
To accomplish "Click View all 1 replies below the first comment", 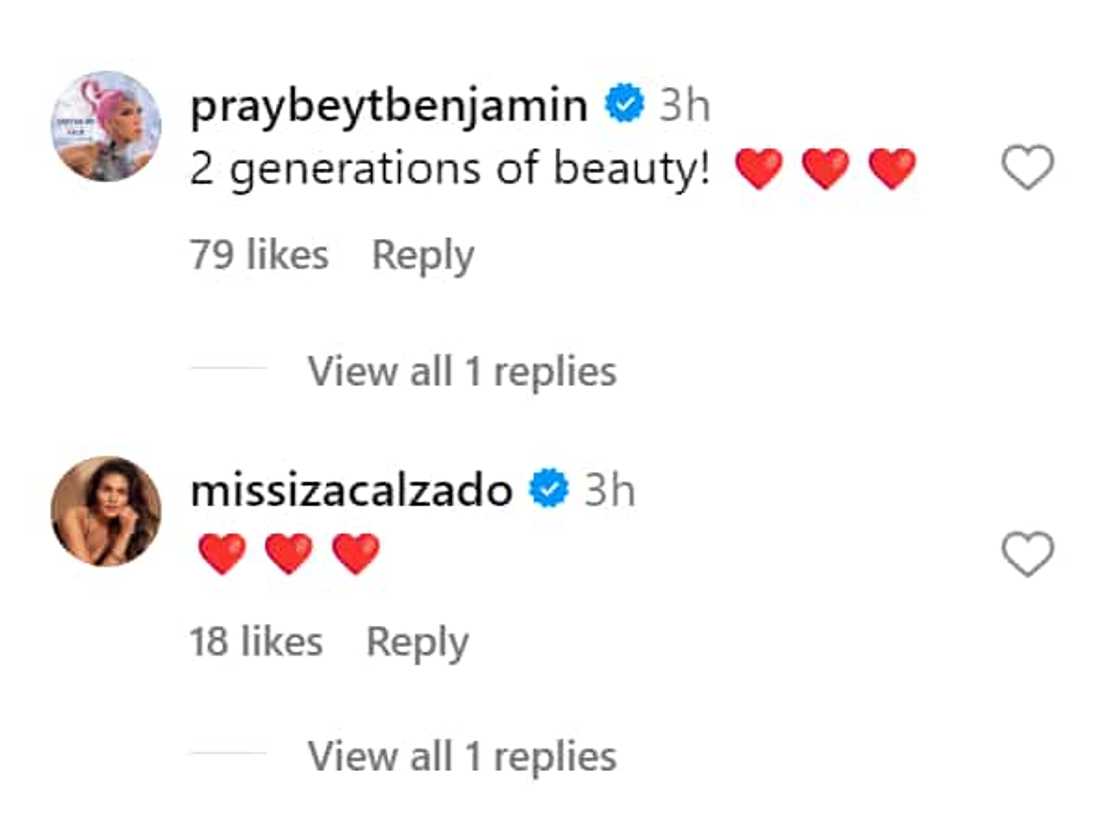I will pos(463,370).
